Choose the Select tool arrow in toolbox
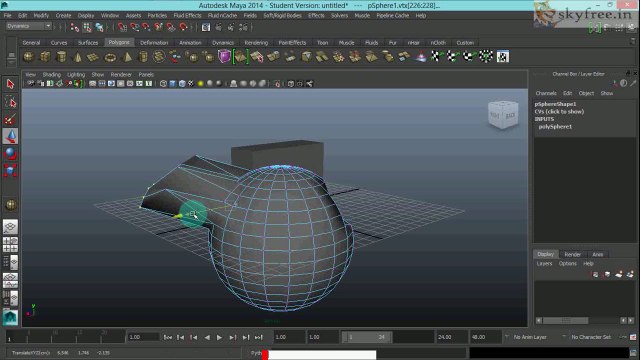Screen dimensions: 640x360 click(10, 84)
